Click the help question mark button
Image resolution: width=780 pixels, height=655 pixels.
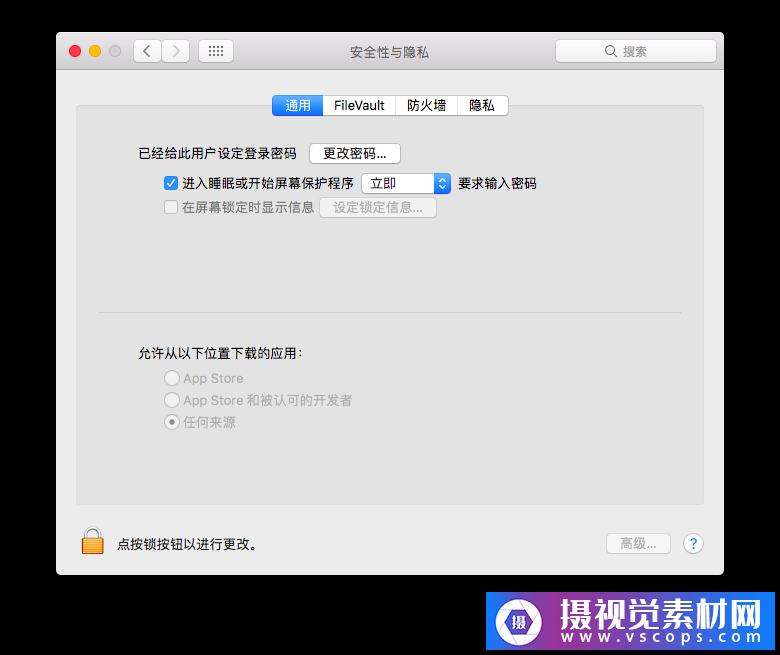(x=693, y=544)
